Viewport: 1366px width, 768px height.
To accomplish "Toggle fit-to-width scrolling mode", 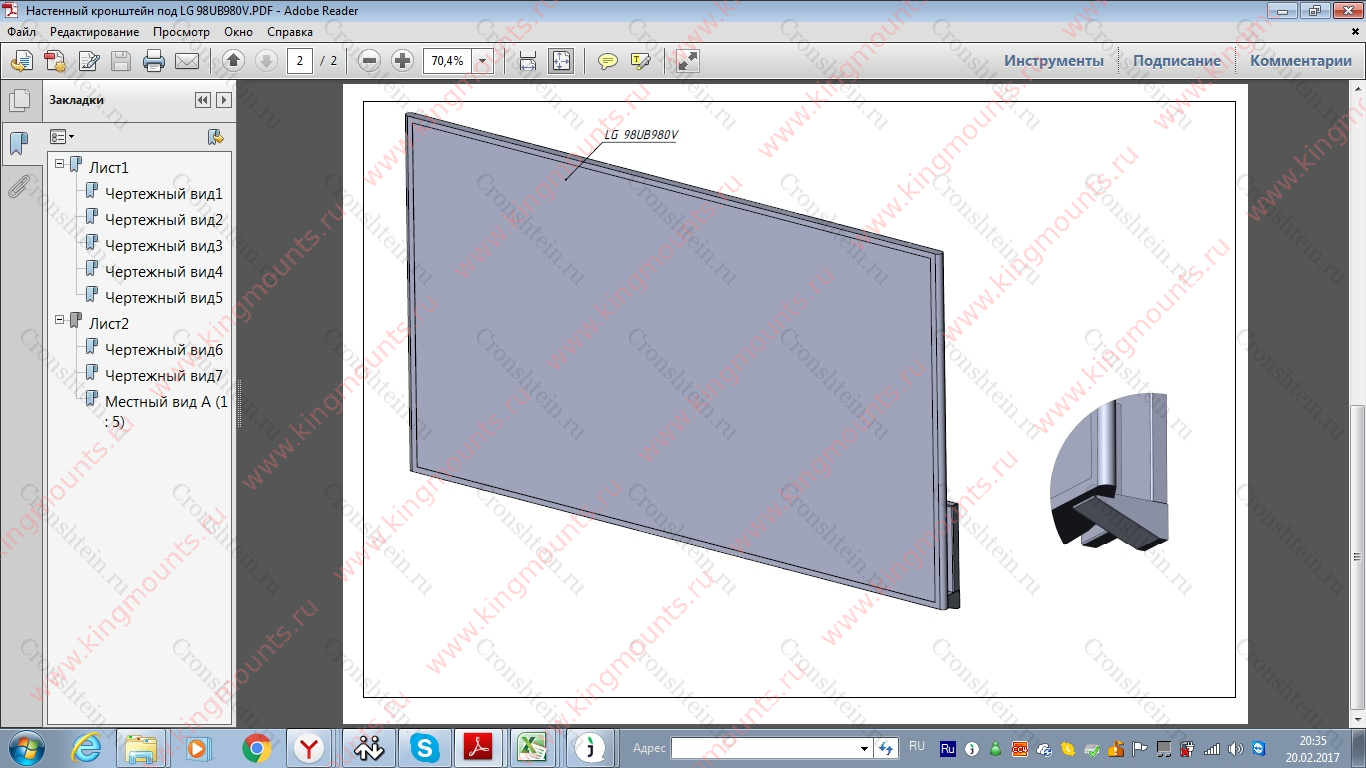I will tap(528, 61).
